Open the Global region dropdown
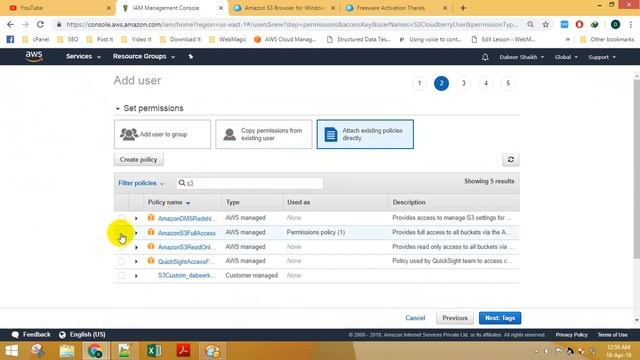 point(566,57)
